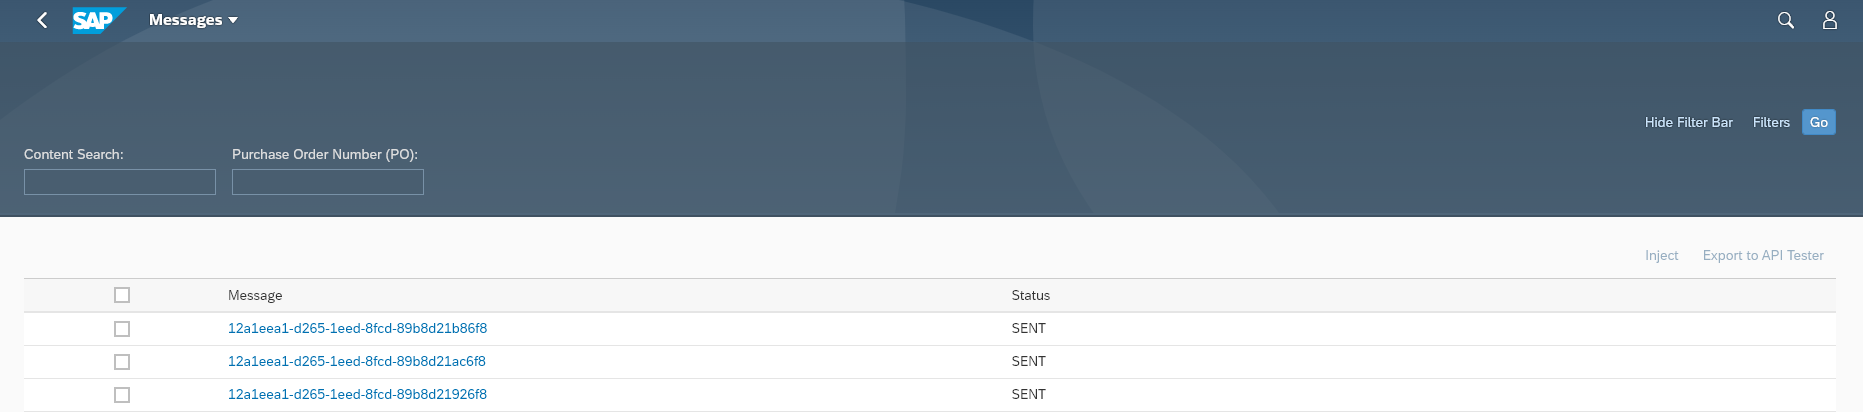
Task: Expand the Messages title dropdown
Action: 193,20
